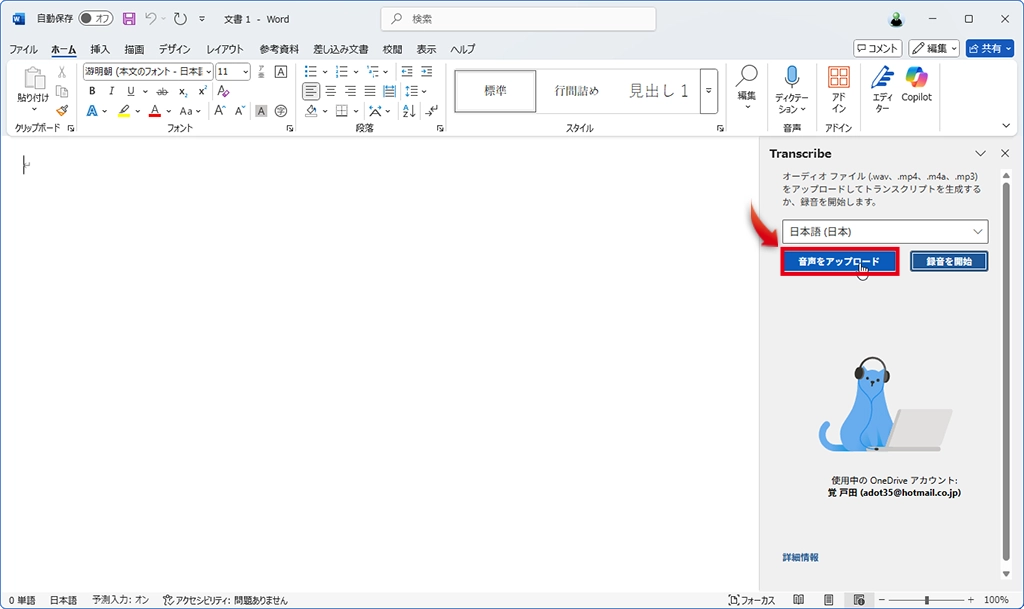
Task: Click the zoom slider in status bar
Action: click(x=926, y=600)
